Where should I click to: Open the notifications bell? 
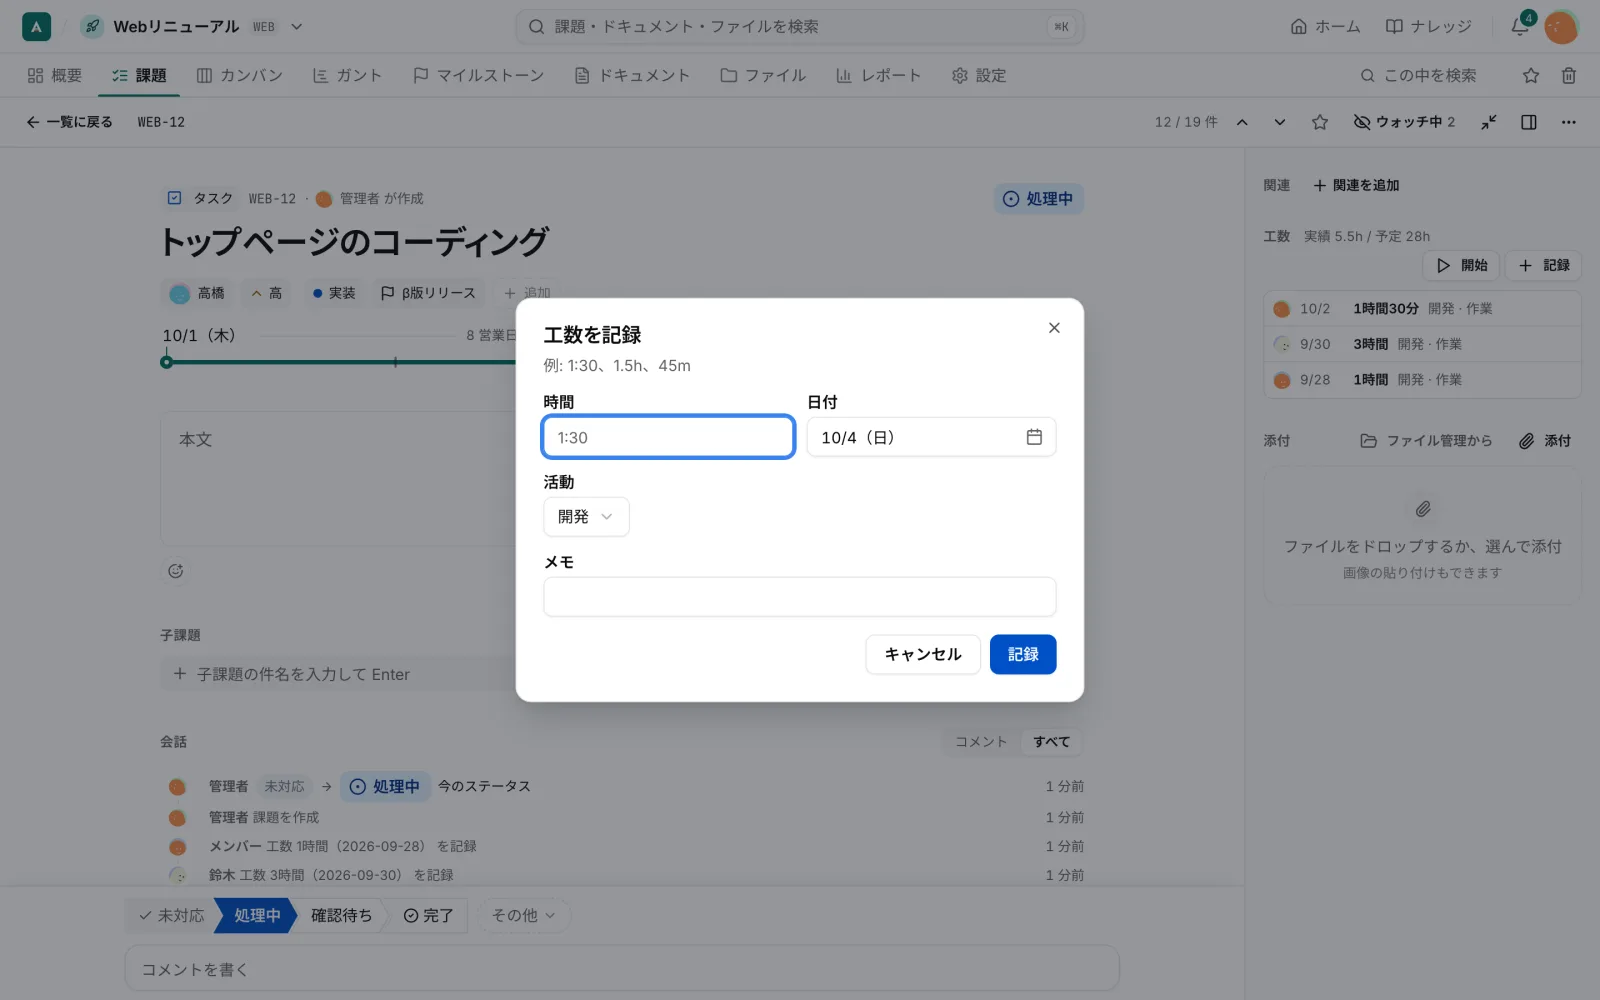pos(1520,27)
